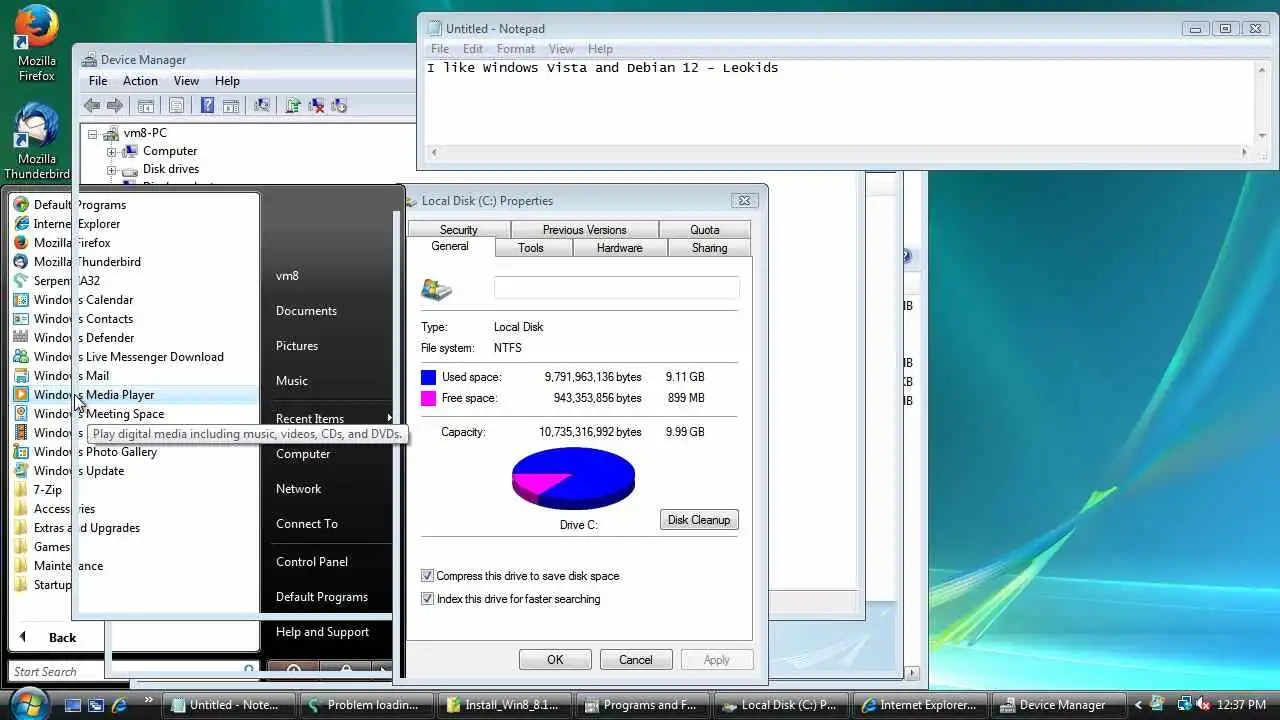
Task: Click network icon in system tray
Action: click(1185, 705)
